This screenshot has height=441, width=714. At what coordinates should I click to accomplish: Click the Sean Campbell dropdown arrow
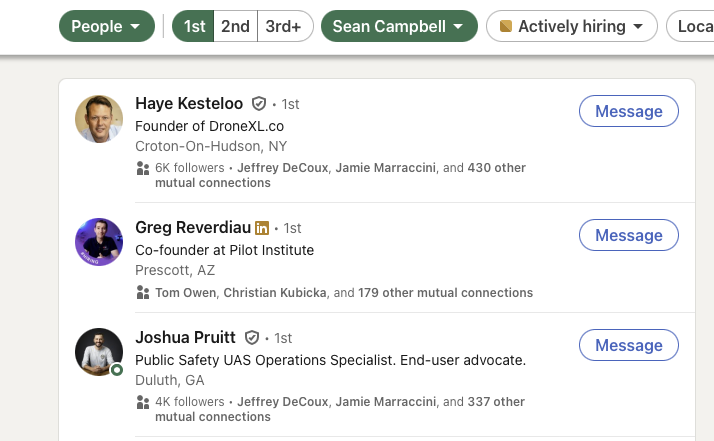(458, 26)
